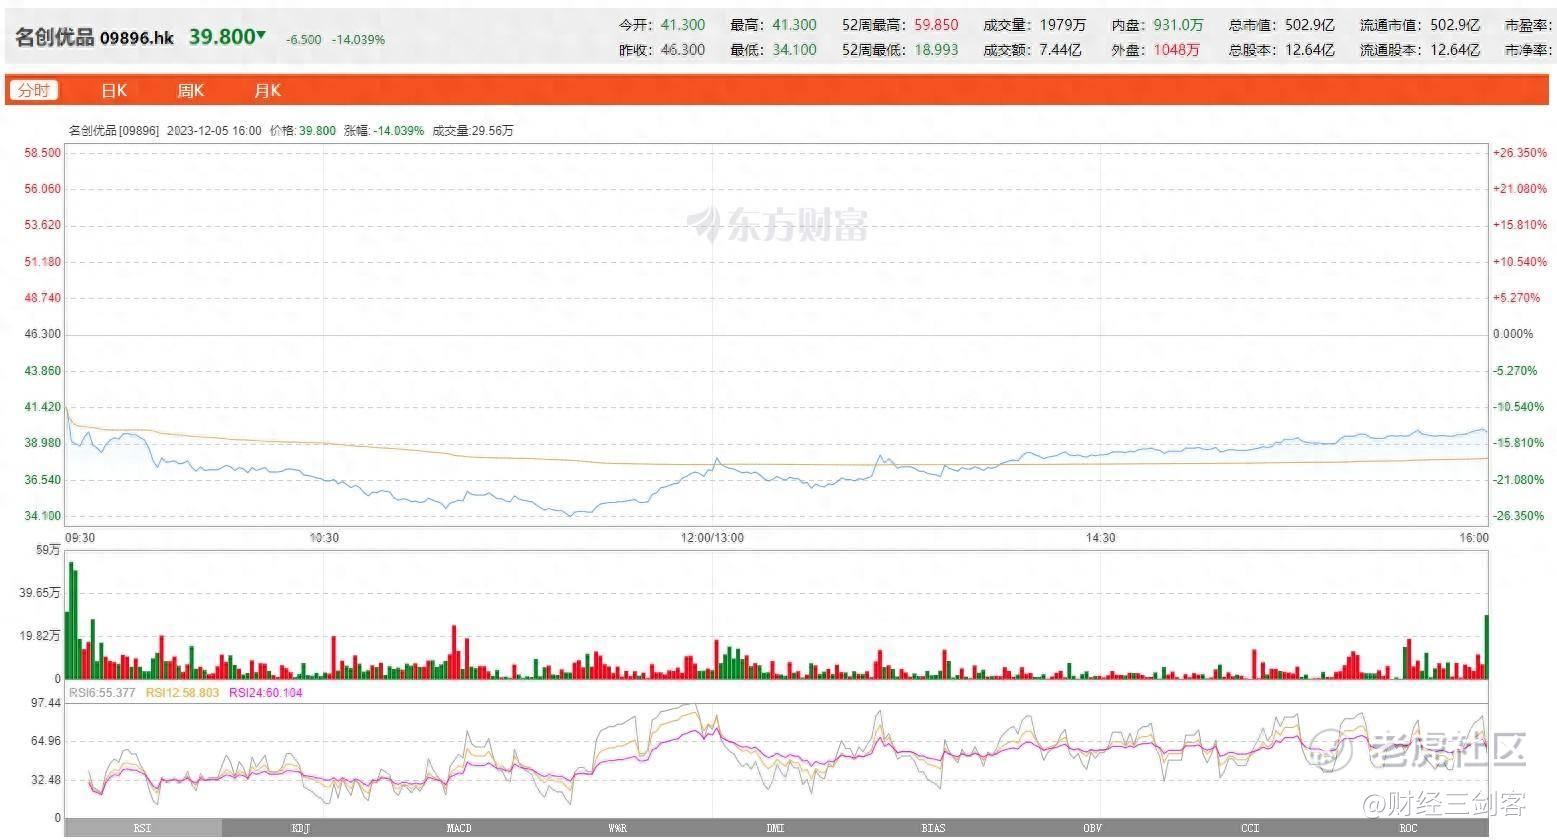Click the RSI12:58.803 legend label

(182, 692)
